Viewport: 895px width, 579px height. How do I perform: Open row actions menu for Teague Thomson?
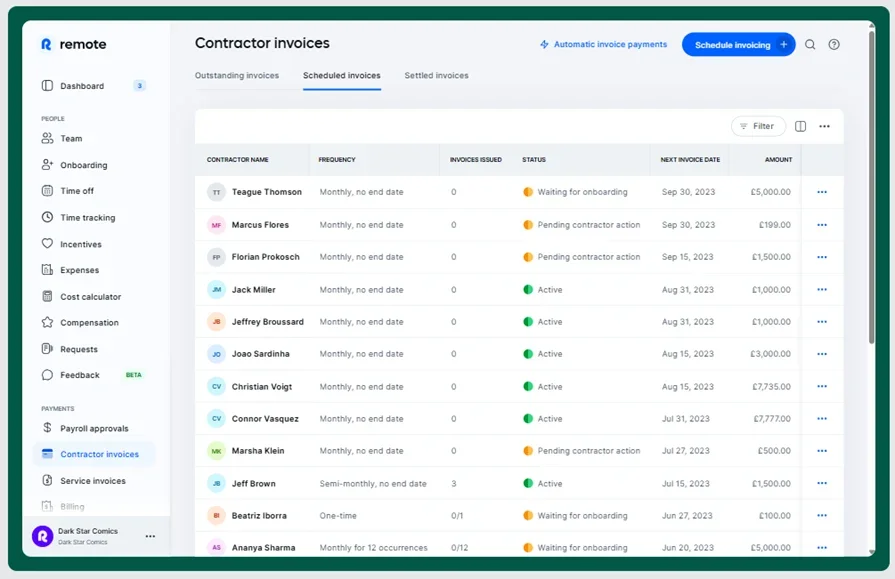(x=822, y=192)
